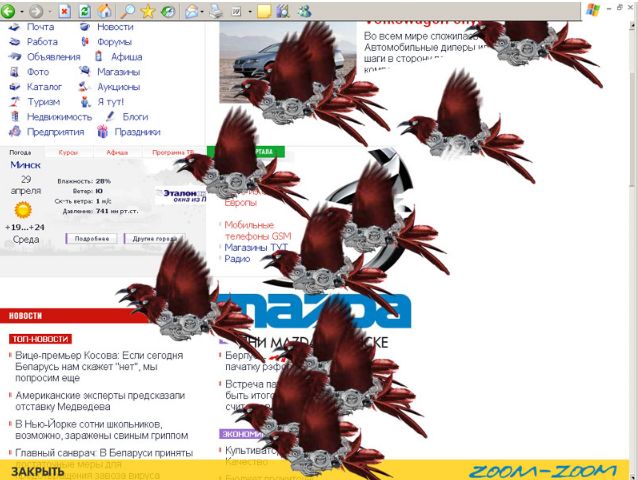Click ЗАКРЫТЬ to close the ad
The image size is (638, 480).
click(37, 471)
